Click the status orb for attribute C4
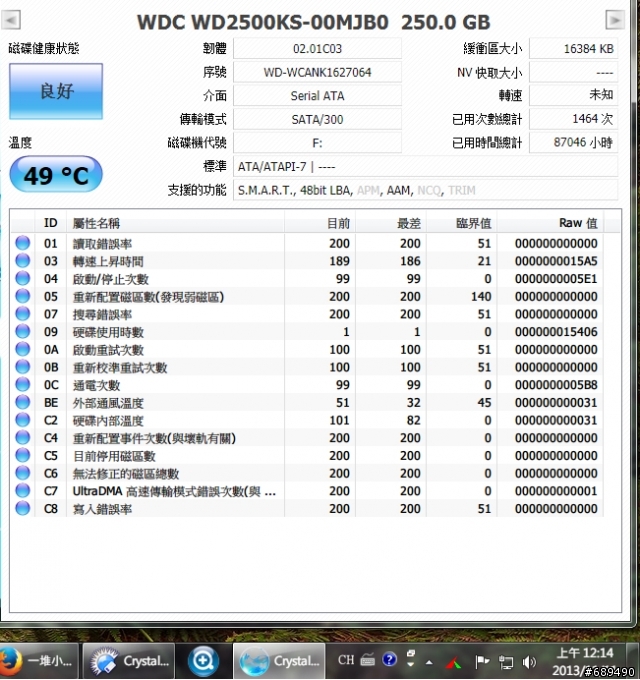Screen dimensions: 640x680 pyautogui.click(x=23, y=438)
